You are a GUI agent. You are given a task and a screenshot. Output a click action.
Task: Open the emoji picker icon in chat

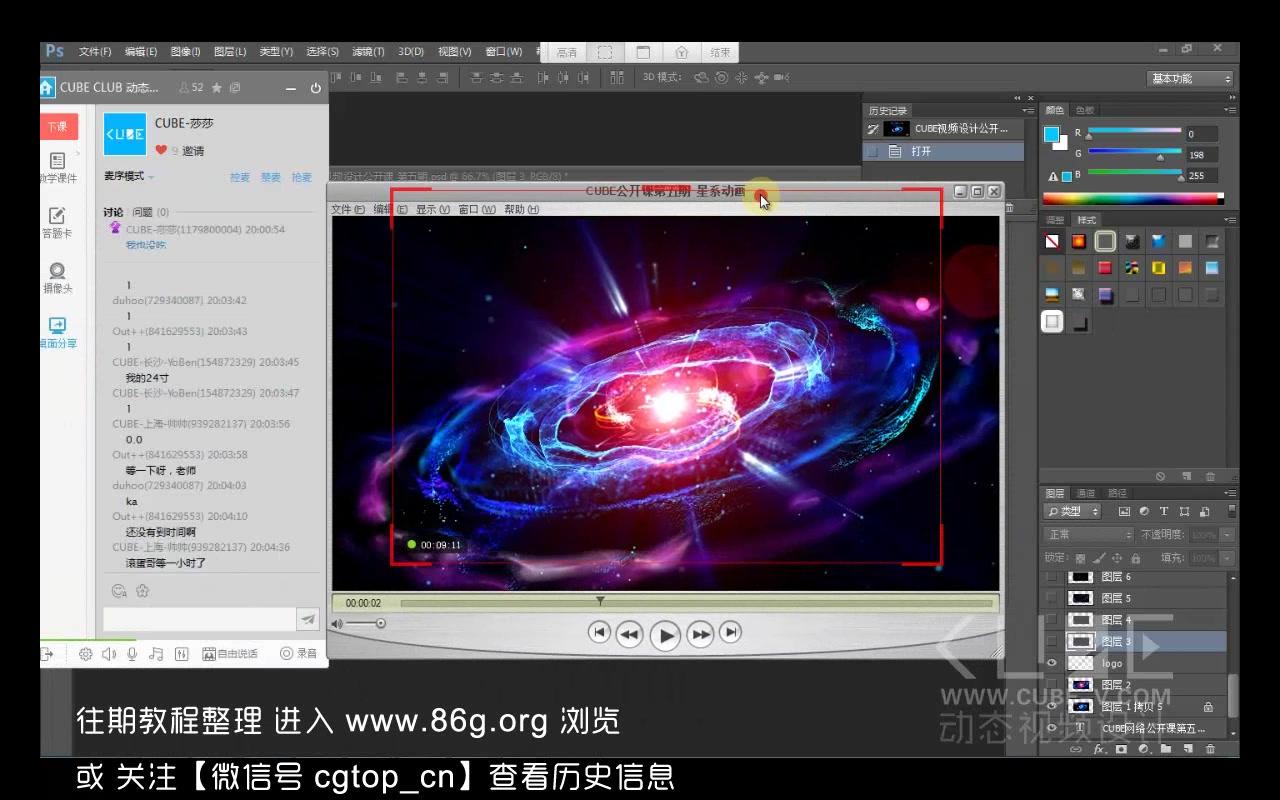(x=119, y=591)
